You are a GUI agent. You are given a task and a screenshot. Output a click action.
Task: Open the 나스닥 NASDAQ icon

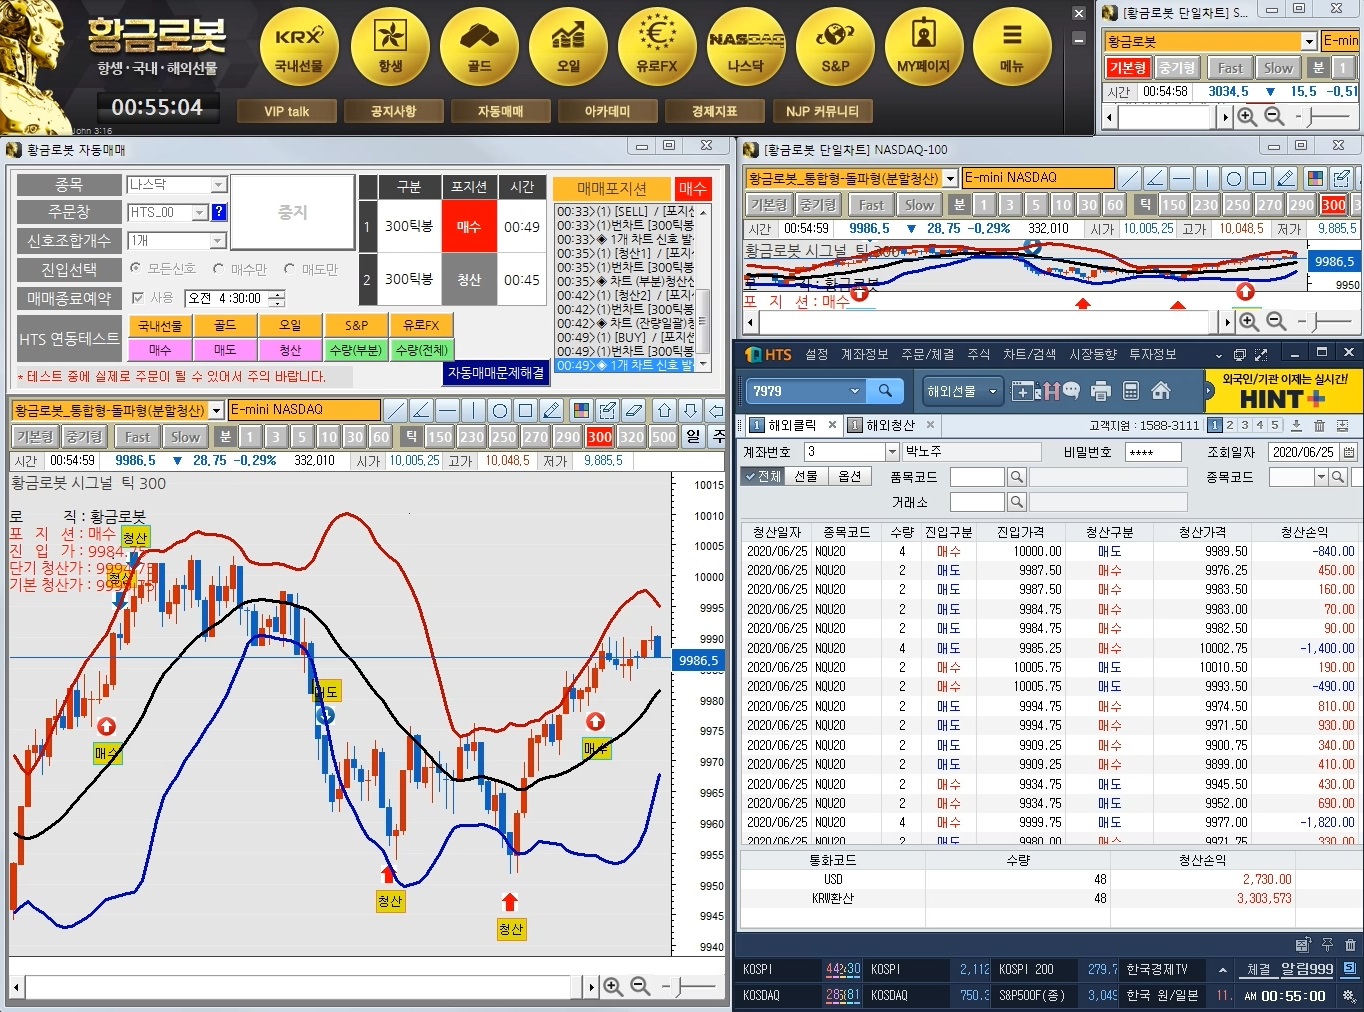746,47
